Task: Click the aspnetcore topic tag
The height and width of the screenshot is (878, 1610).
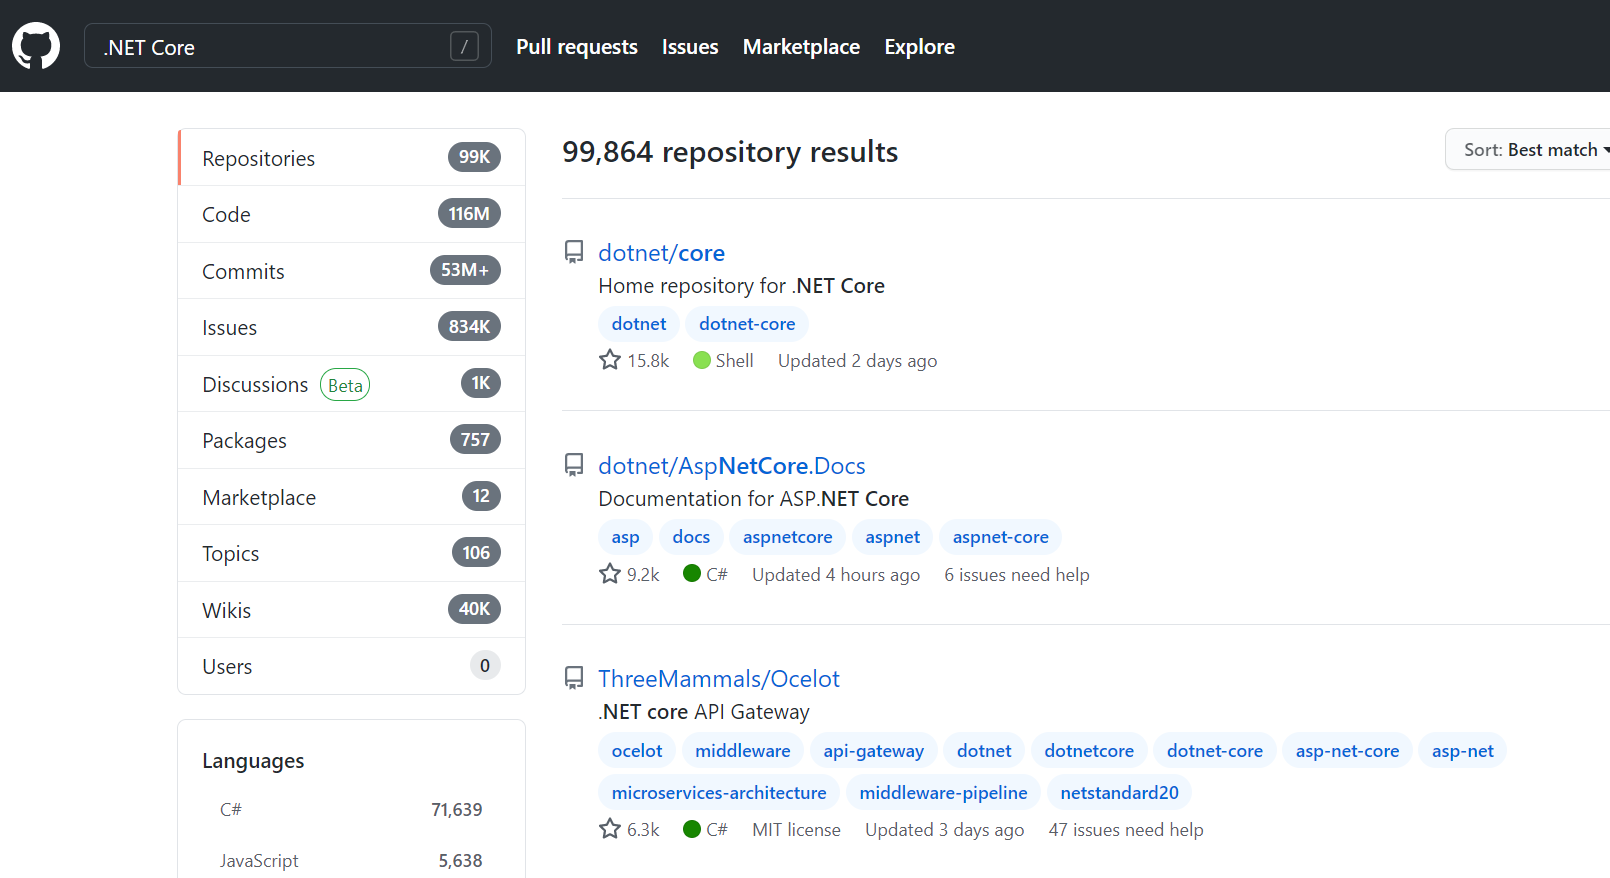Action: point(787,537)
